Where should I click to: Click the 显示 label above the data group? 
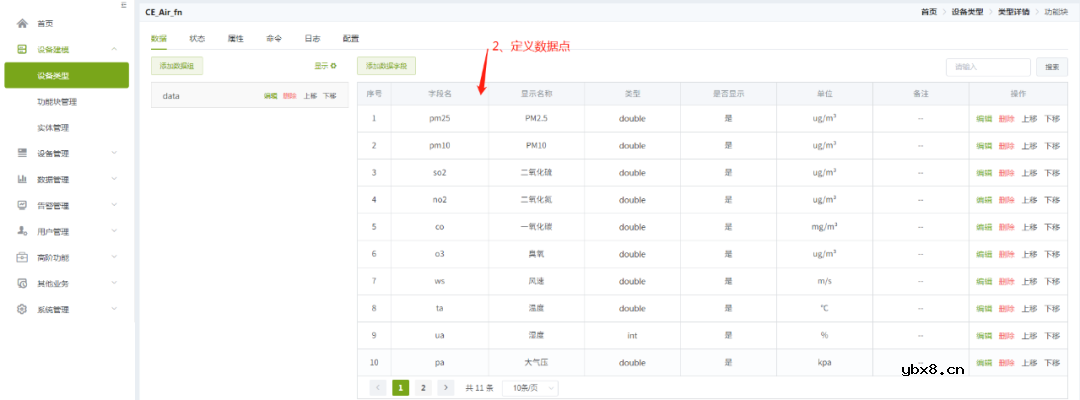click(x=321, y=66)
